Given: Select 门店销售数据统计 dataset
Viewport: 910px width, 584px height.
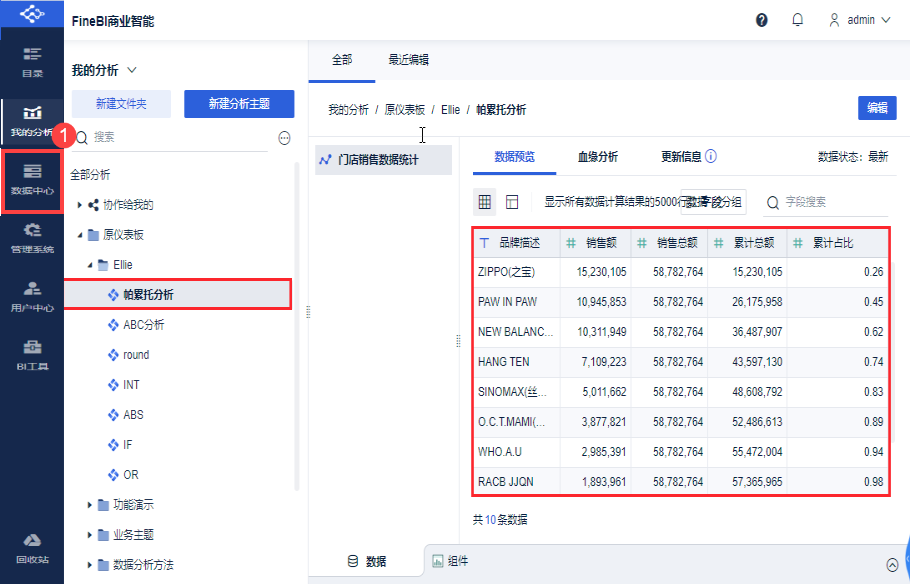Looking at the screenshot, I should [384, 160].
